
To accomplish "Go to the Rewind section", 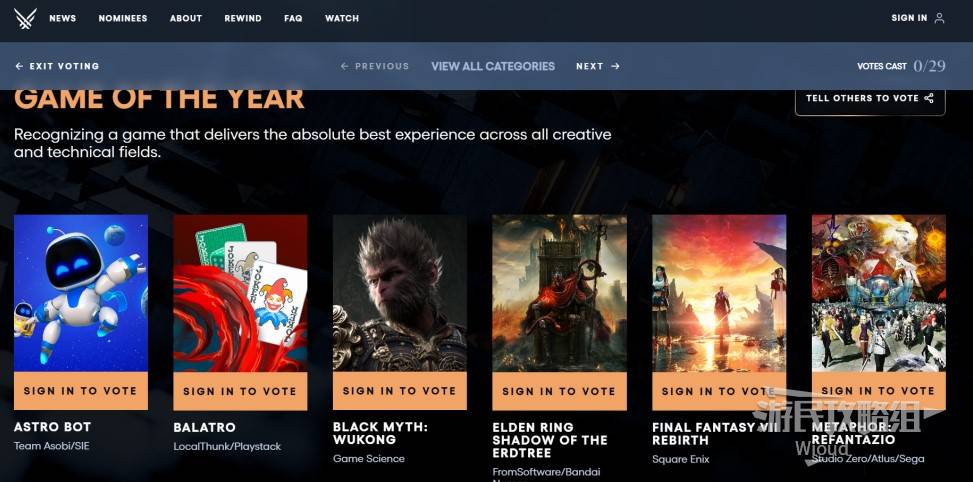I will pyautogui.click(x=243, y=18).
